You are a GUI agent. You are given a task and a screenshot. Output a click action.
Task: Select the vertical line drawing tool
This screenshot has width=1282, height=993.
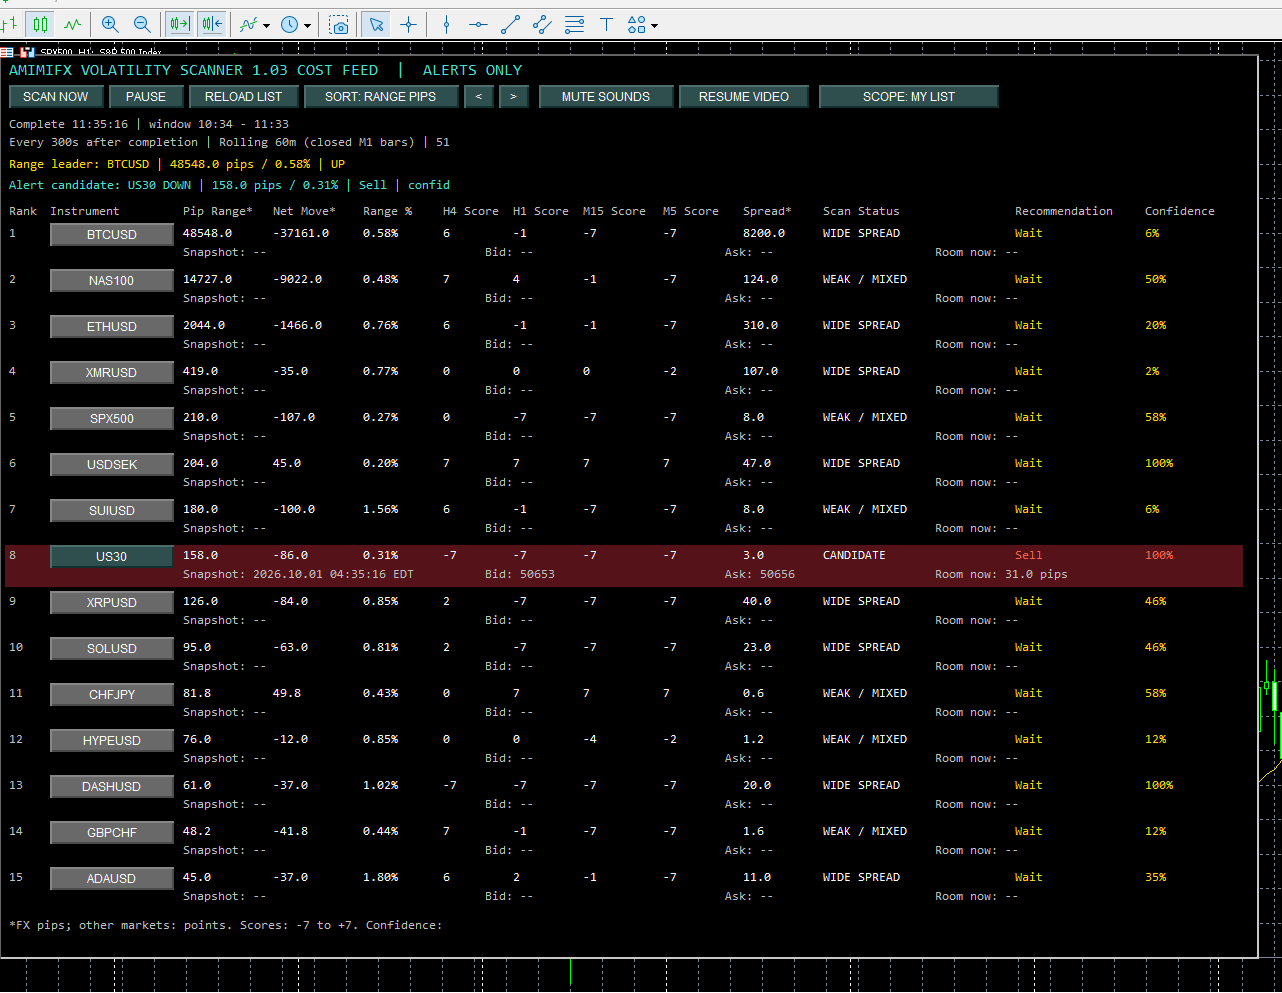coord(446,24)
